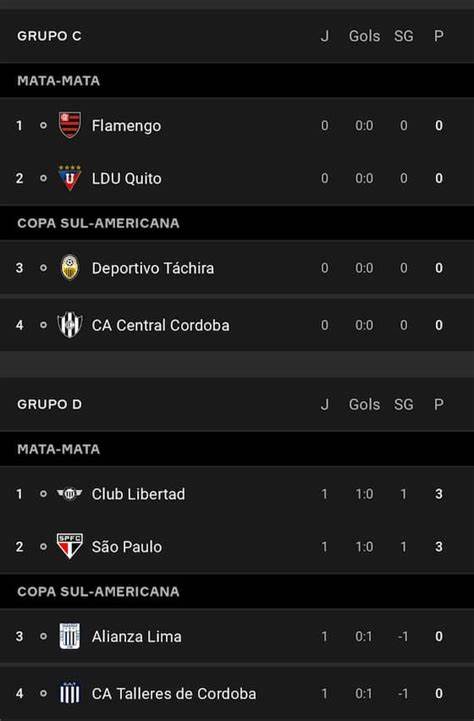The image size is (474, 721).
Task: Open the Deportivo Táchira crest
Action: tap(70, 268)
